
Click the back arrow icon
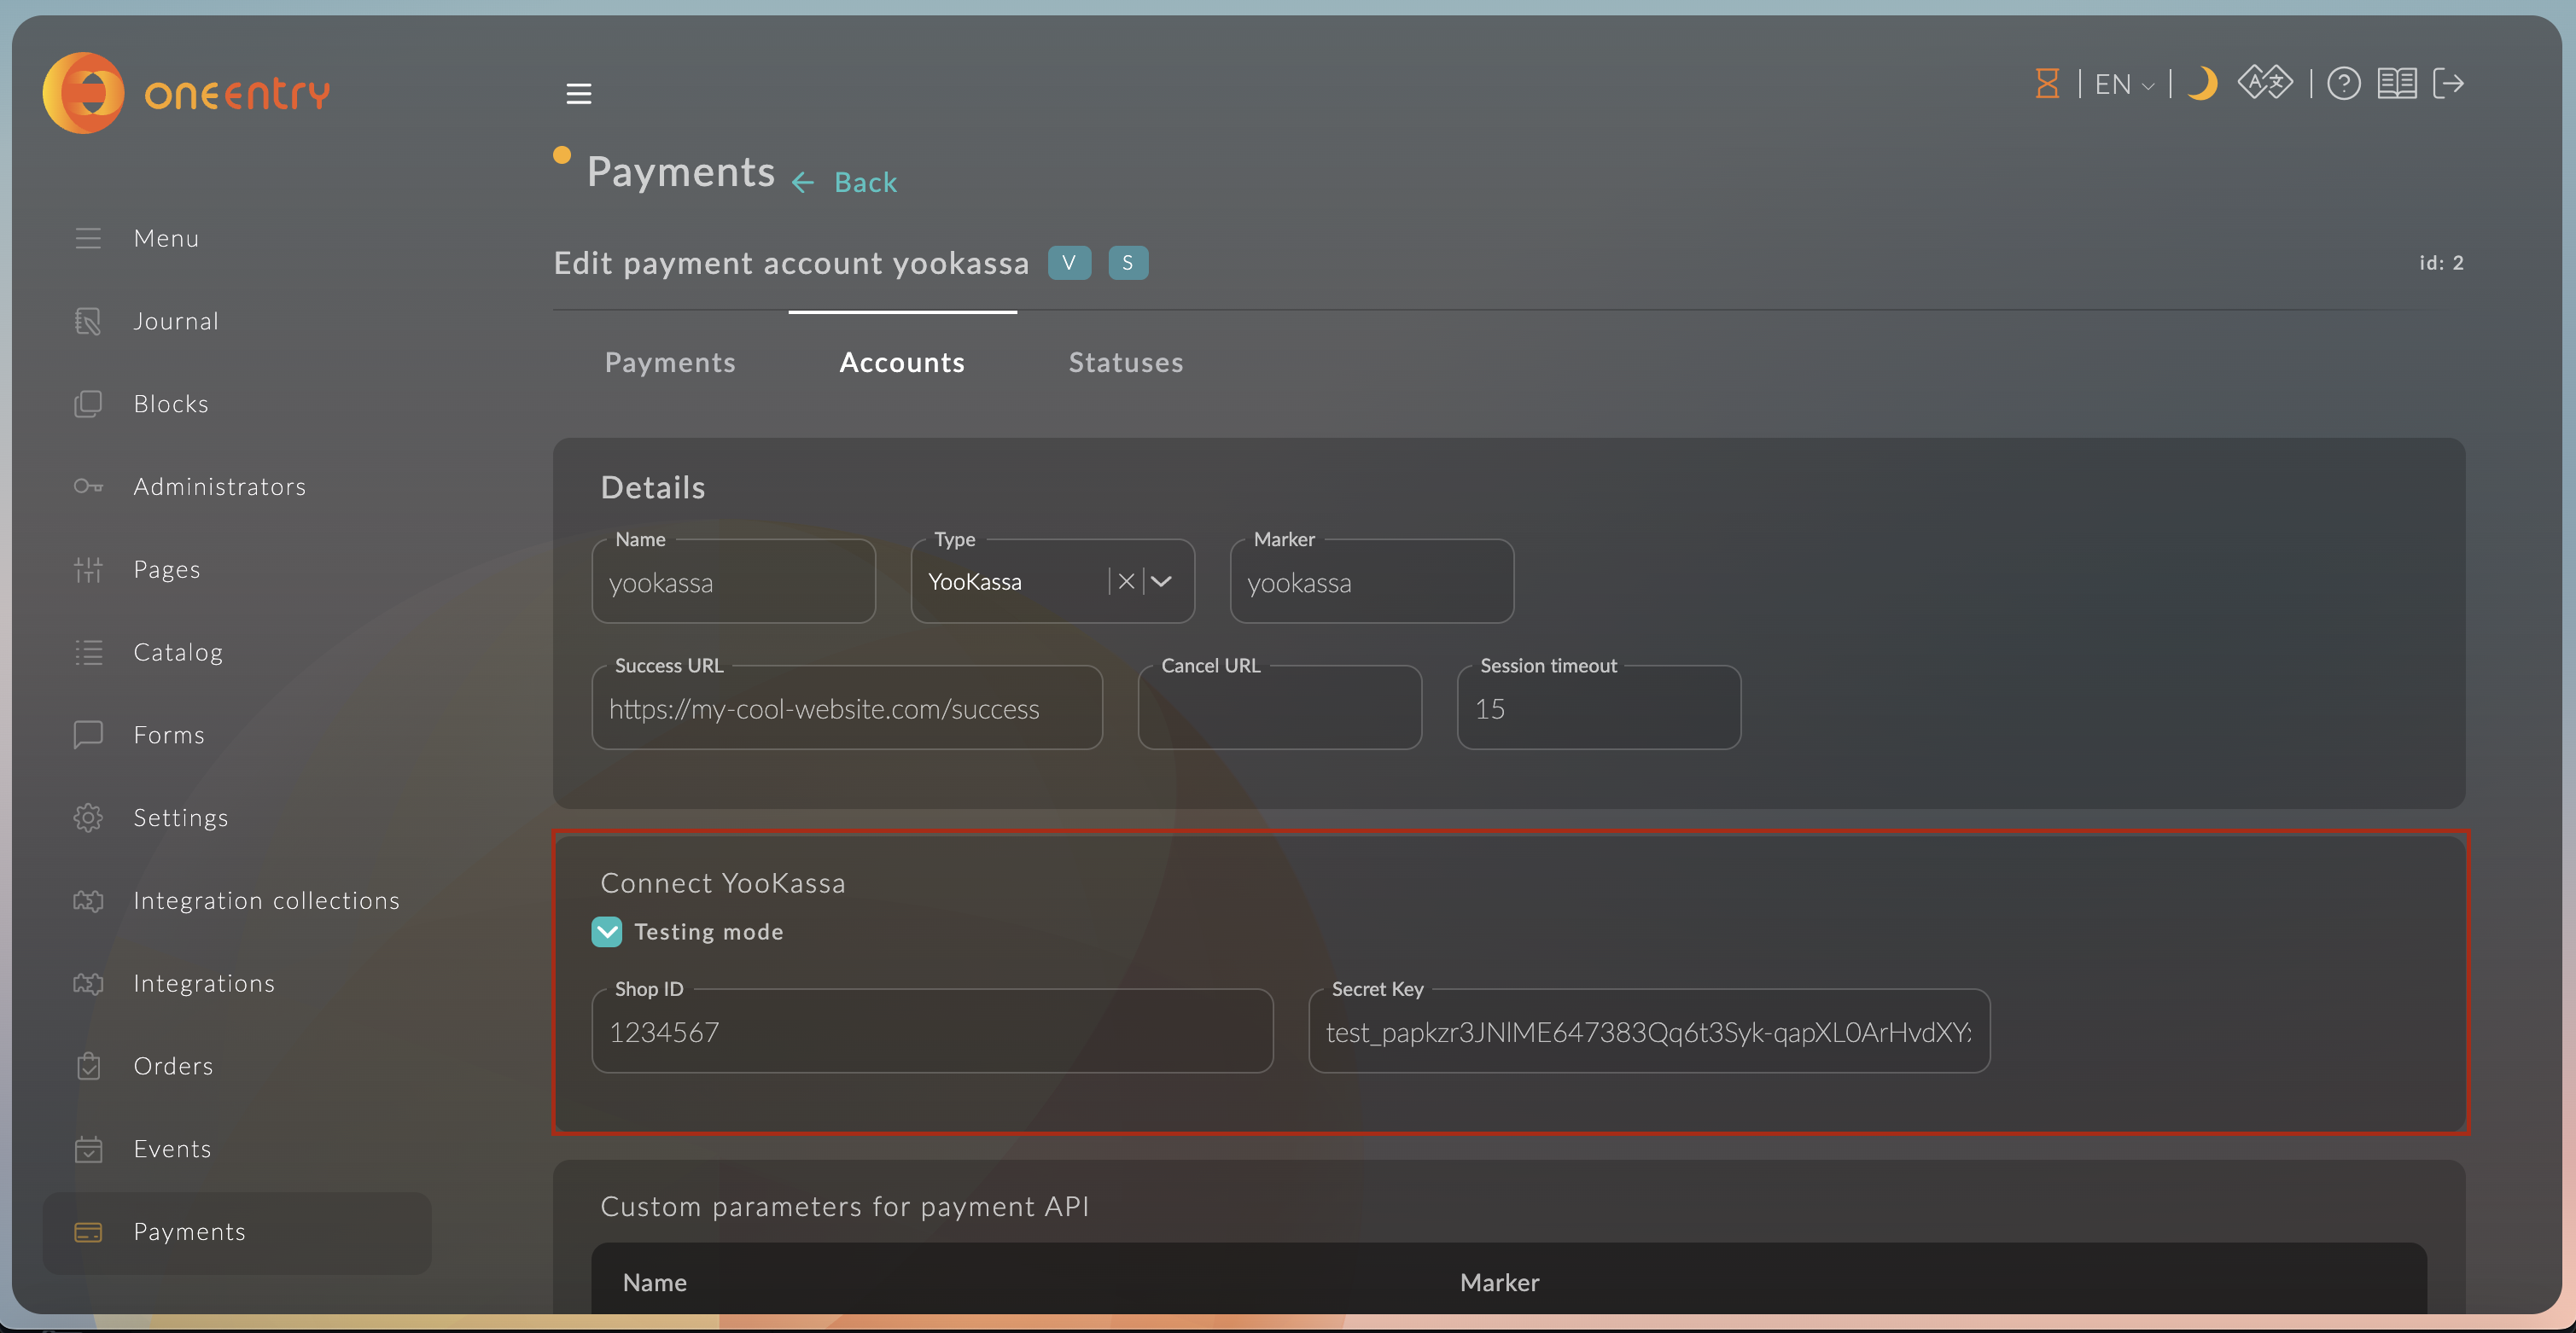[x=803, y=182]
